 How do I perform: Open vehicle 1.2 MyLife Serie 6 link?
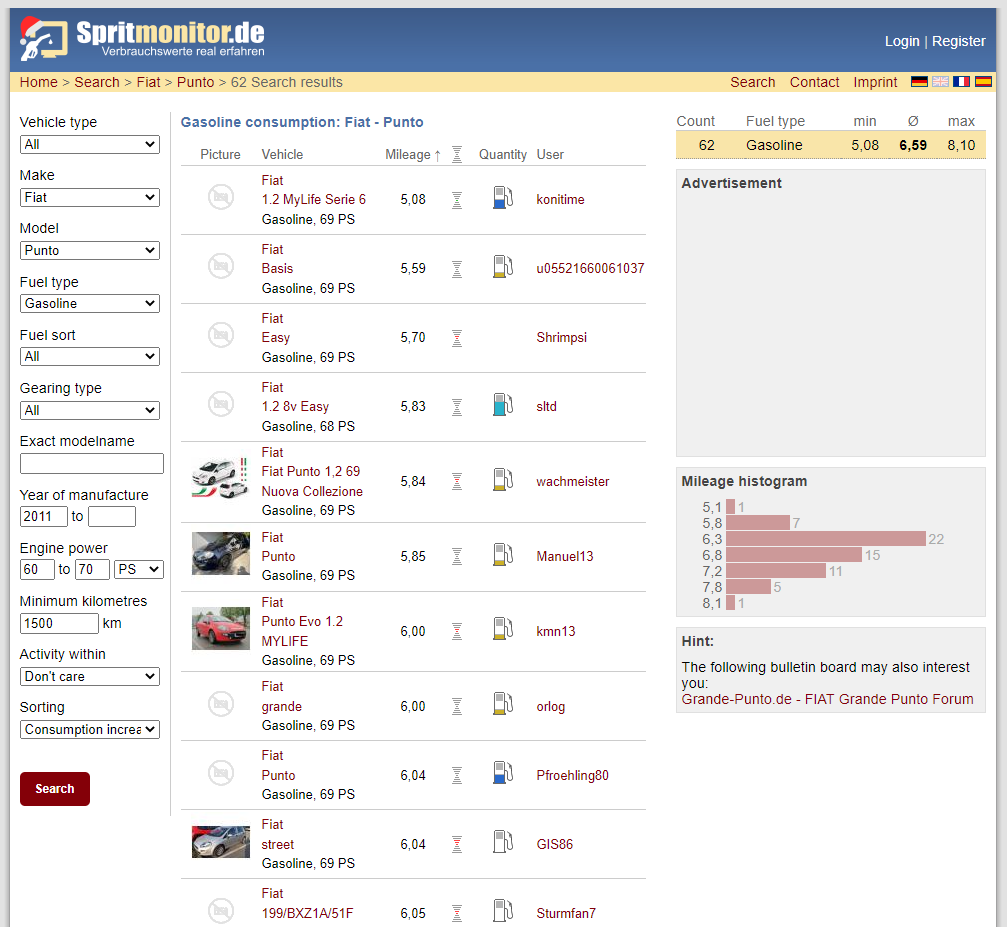[313, 199]
